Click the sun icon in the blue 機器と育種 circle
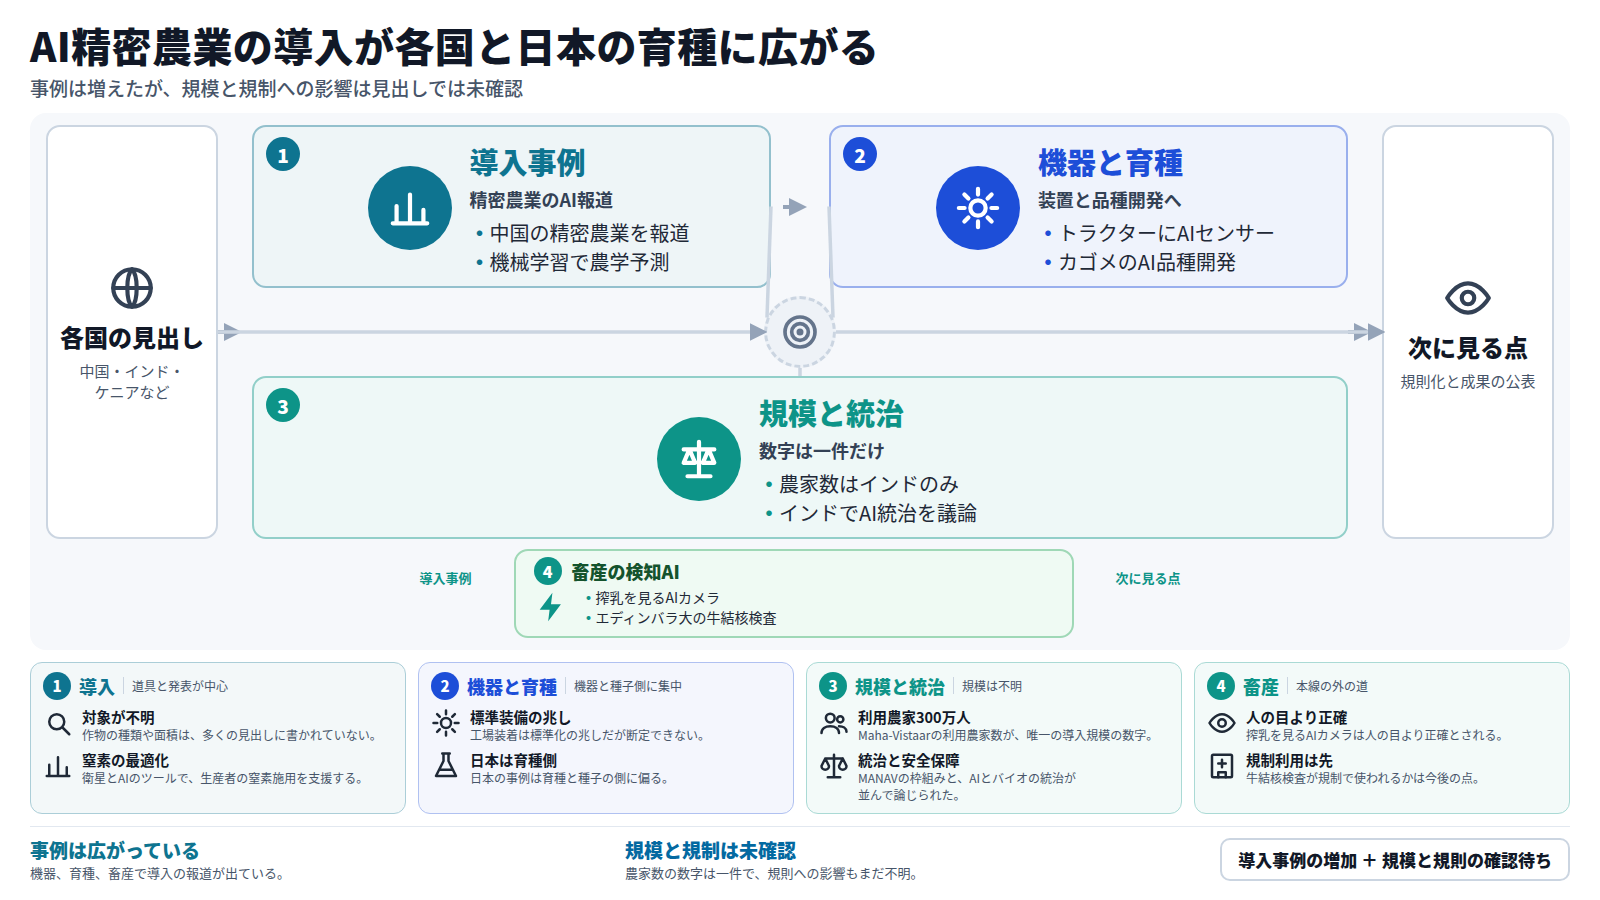The width and height of the screenshot is (1600, 900). pos(978,208)
